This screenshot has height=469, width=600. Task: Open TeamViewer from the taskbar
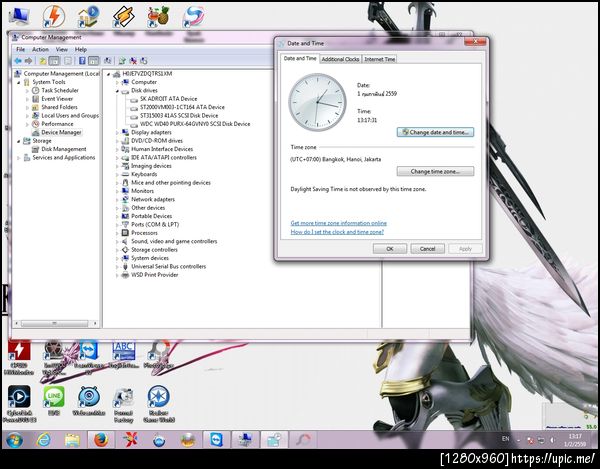[217, 440]
